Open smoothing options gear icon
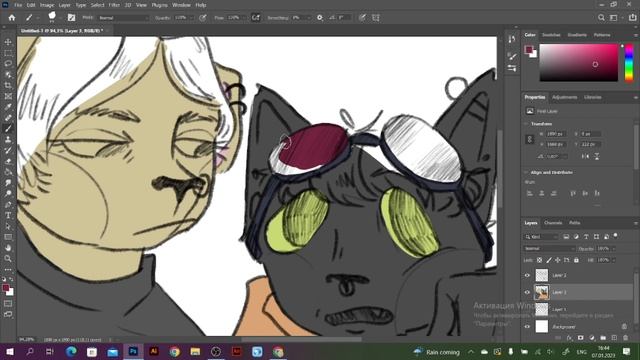 coord(320,18)
